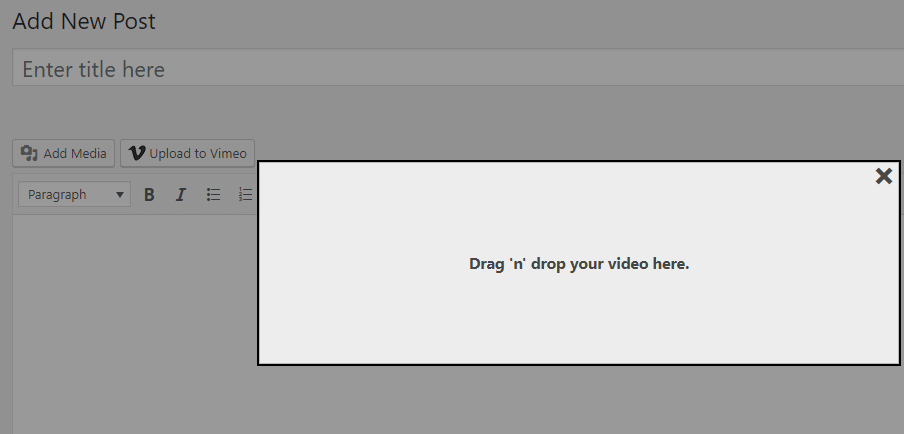Click the Add New Post heading
The image size is (904, 434).
pos(84,21)
